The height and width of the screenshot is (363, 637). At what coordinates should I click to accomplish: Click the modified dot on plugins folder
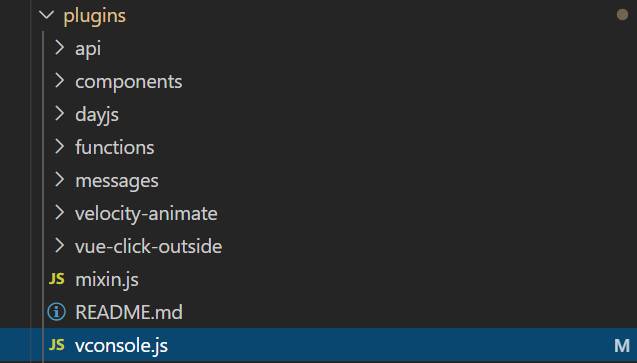point(622,15)
